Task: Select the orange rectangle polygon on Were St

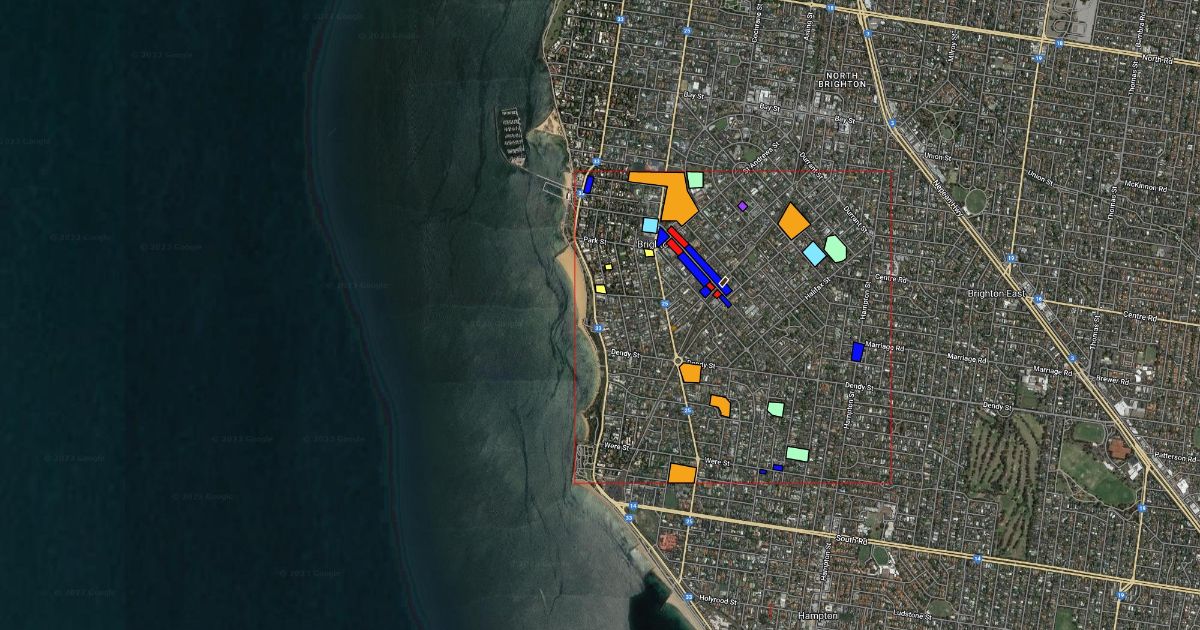Action: (682, 474)
